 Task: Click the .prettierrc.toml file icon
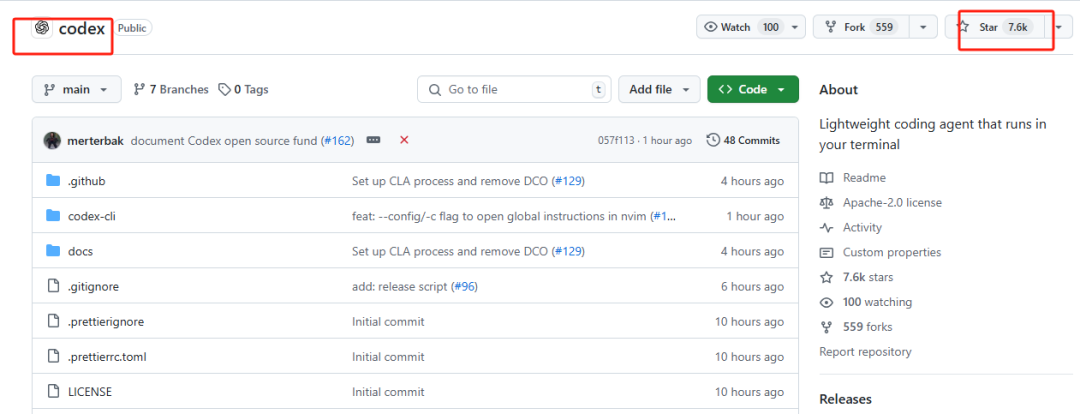tap(53, 356)
